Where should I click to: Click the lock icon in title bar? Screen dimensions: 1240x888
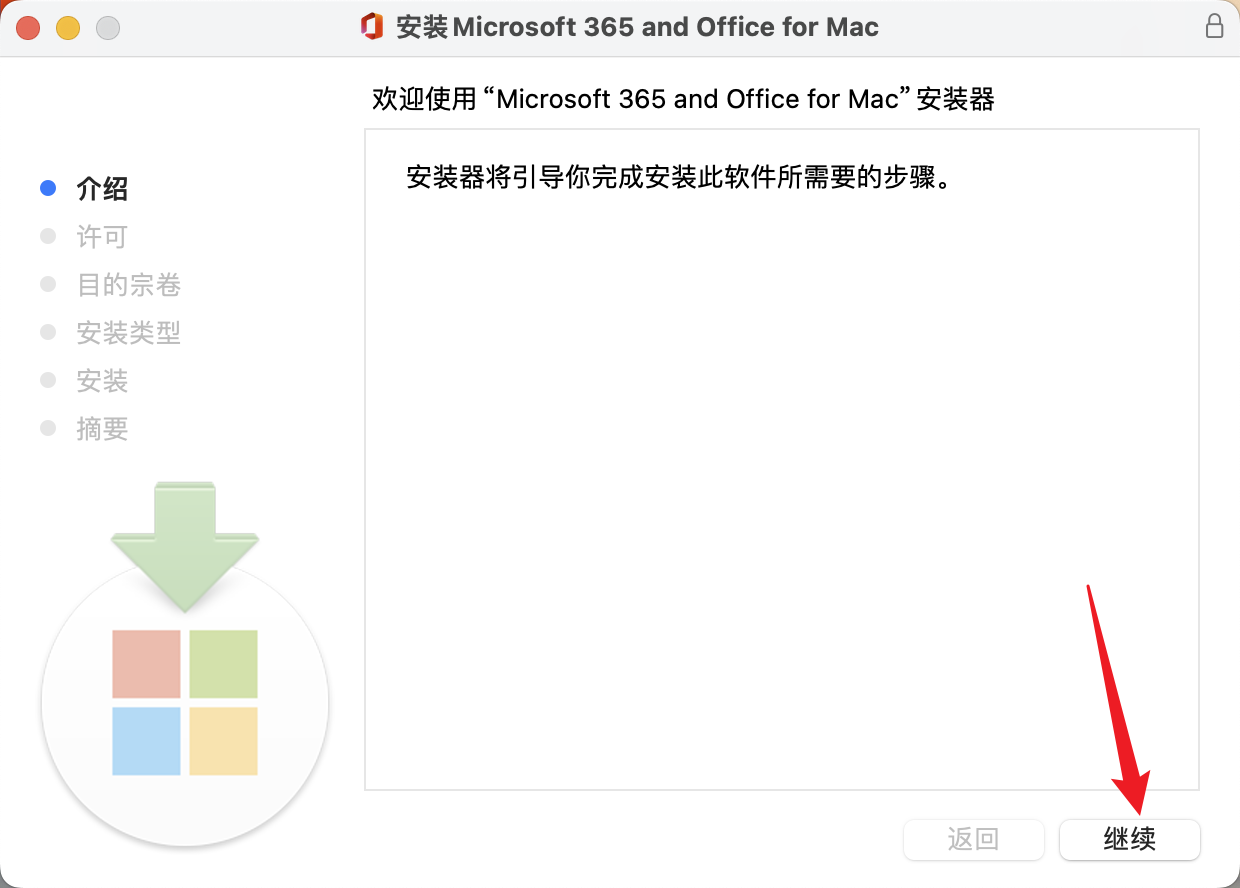point(1214,26)
